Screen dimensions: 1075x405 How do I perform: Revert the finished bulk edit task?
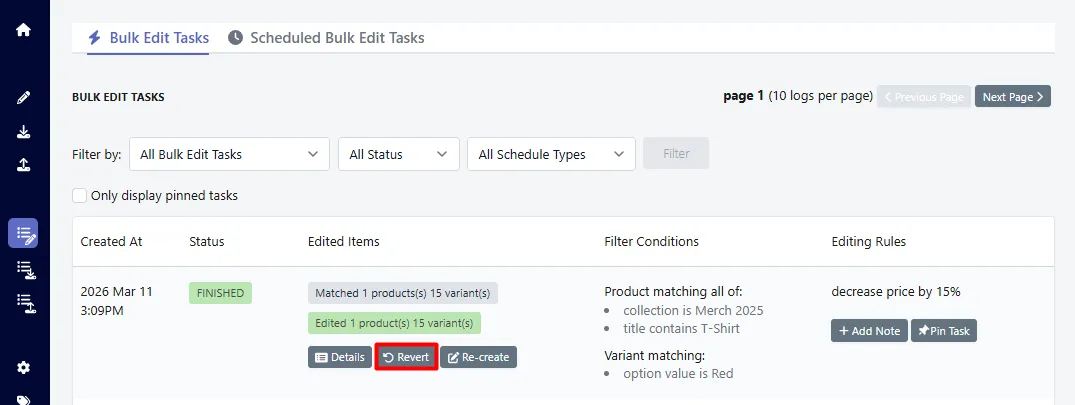[x=406, y=357]
